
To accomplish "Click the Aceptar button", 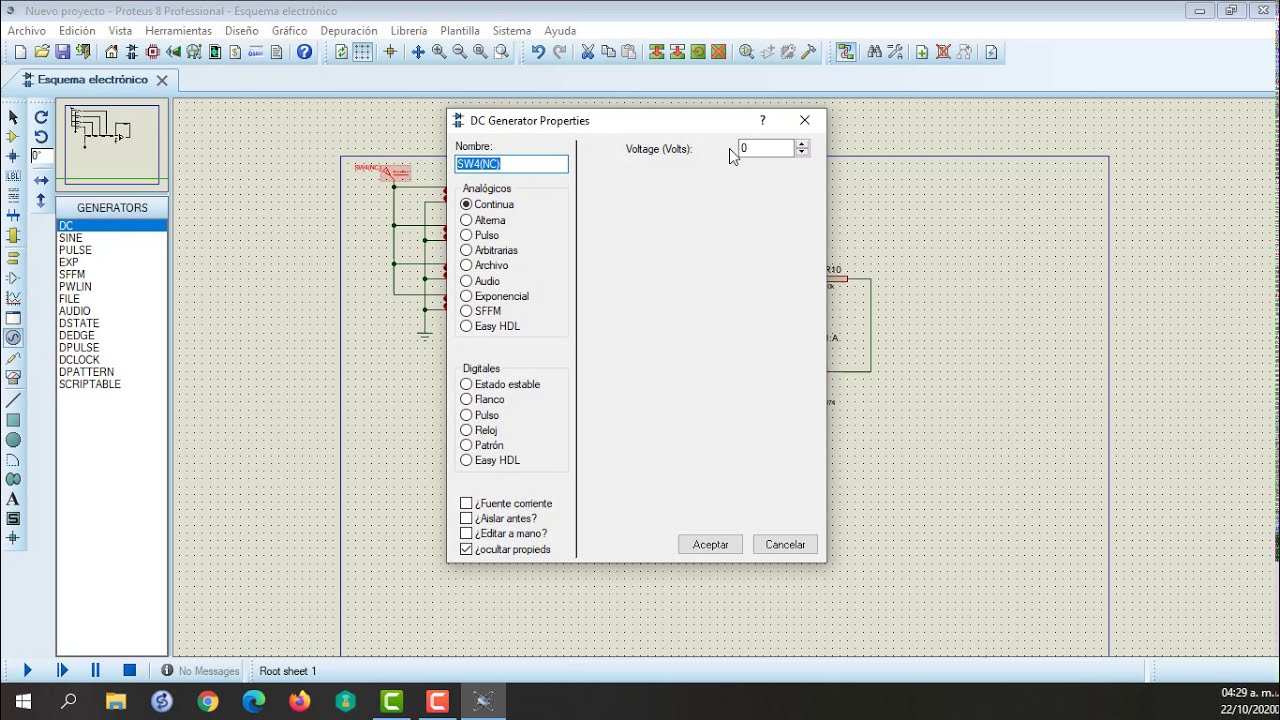I will pyautogui.click(x=710, y=544).
